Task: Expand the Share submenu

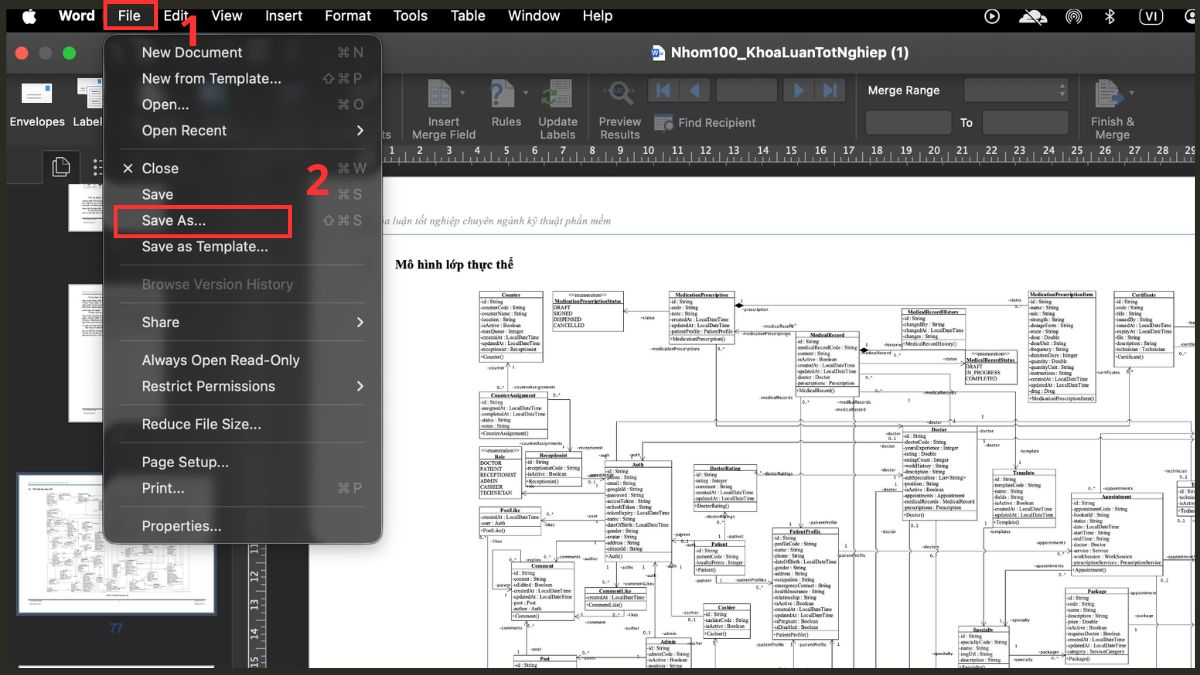Action: (242, 322)
